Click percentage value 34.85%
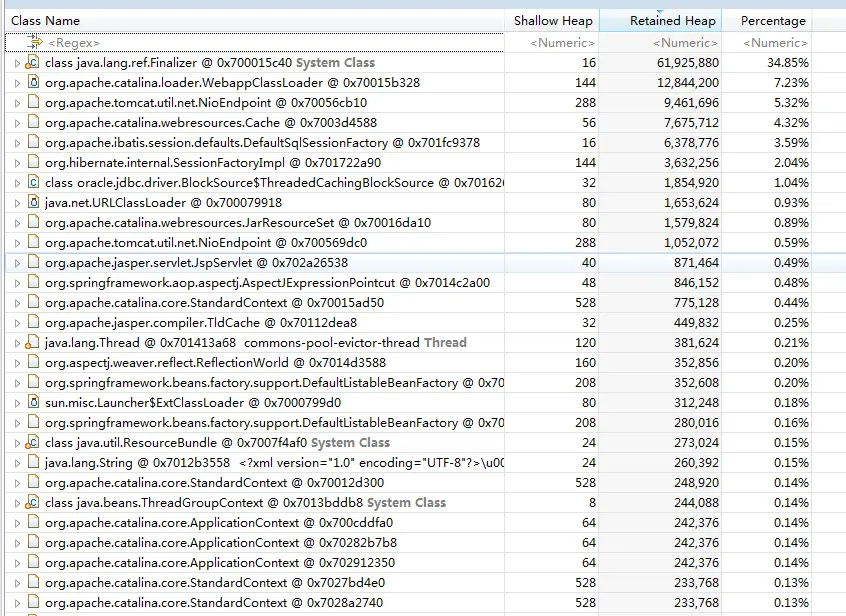This screenshot has height=616, width=846. point(788,63)
